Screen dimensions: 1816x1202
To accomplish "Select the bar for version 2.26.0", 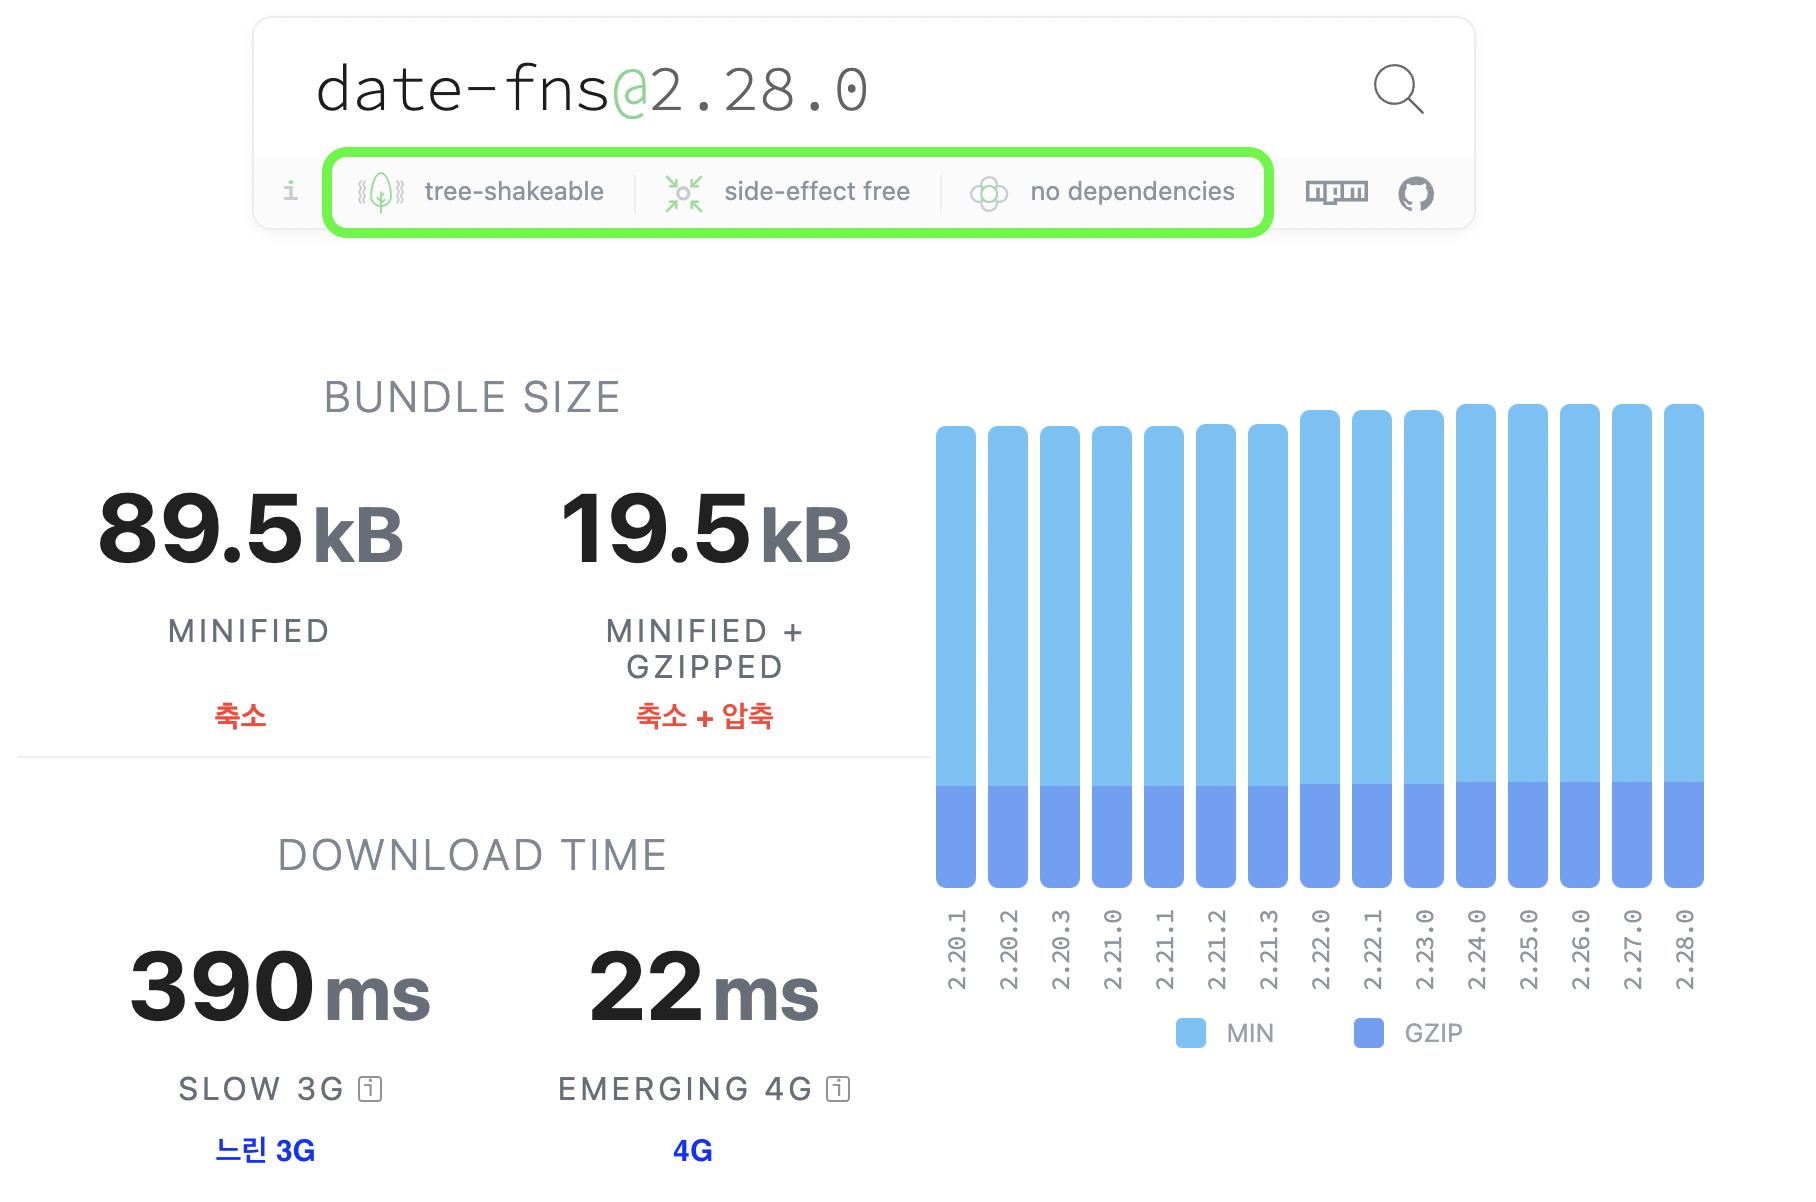I will (1580, 645).
